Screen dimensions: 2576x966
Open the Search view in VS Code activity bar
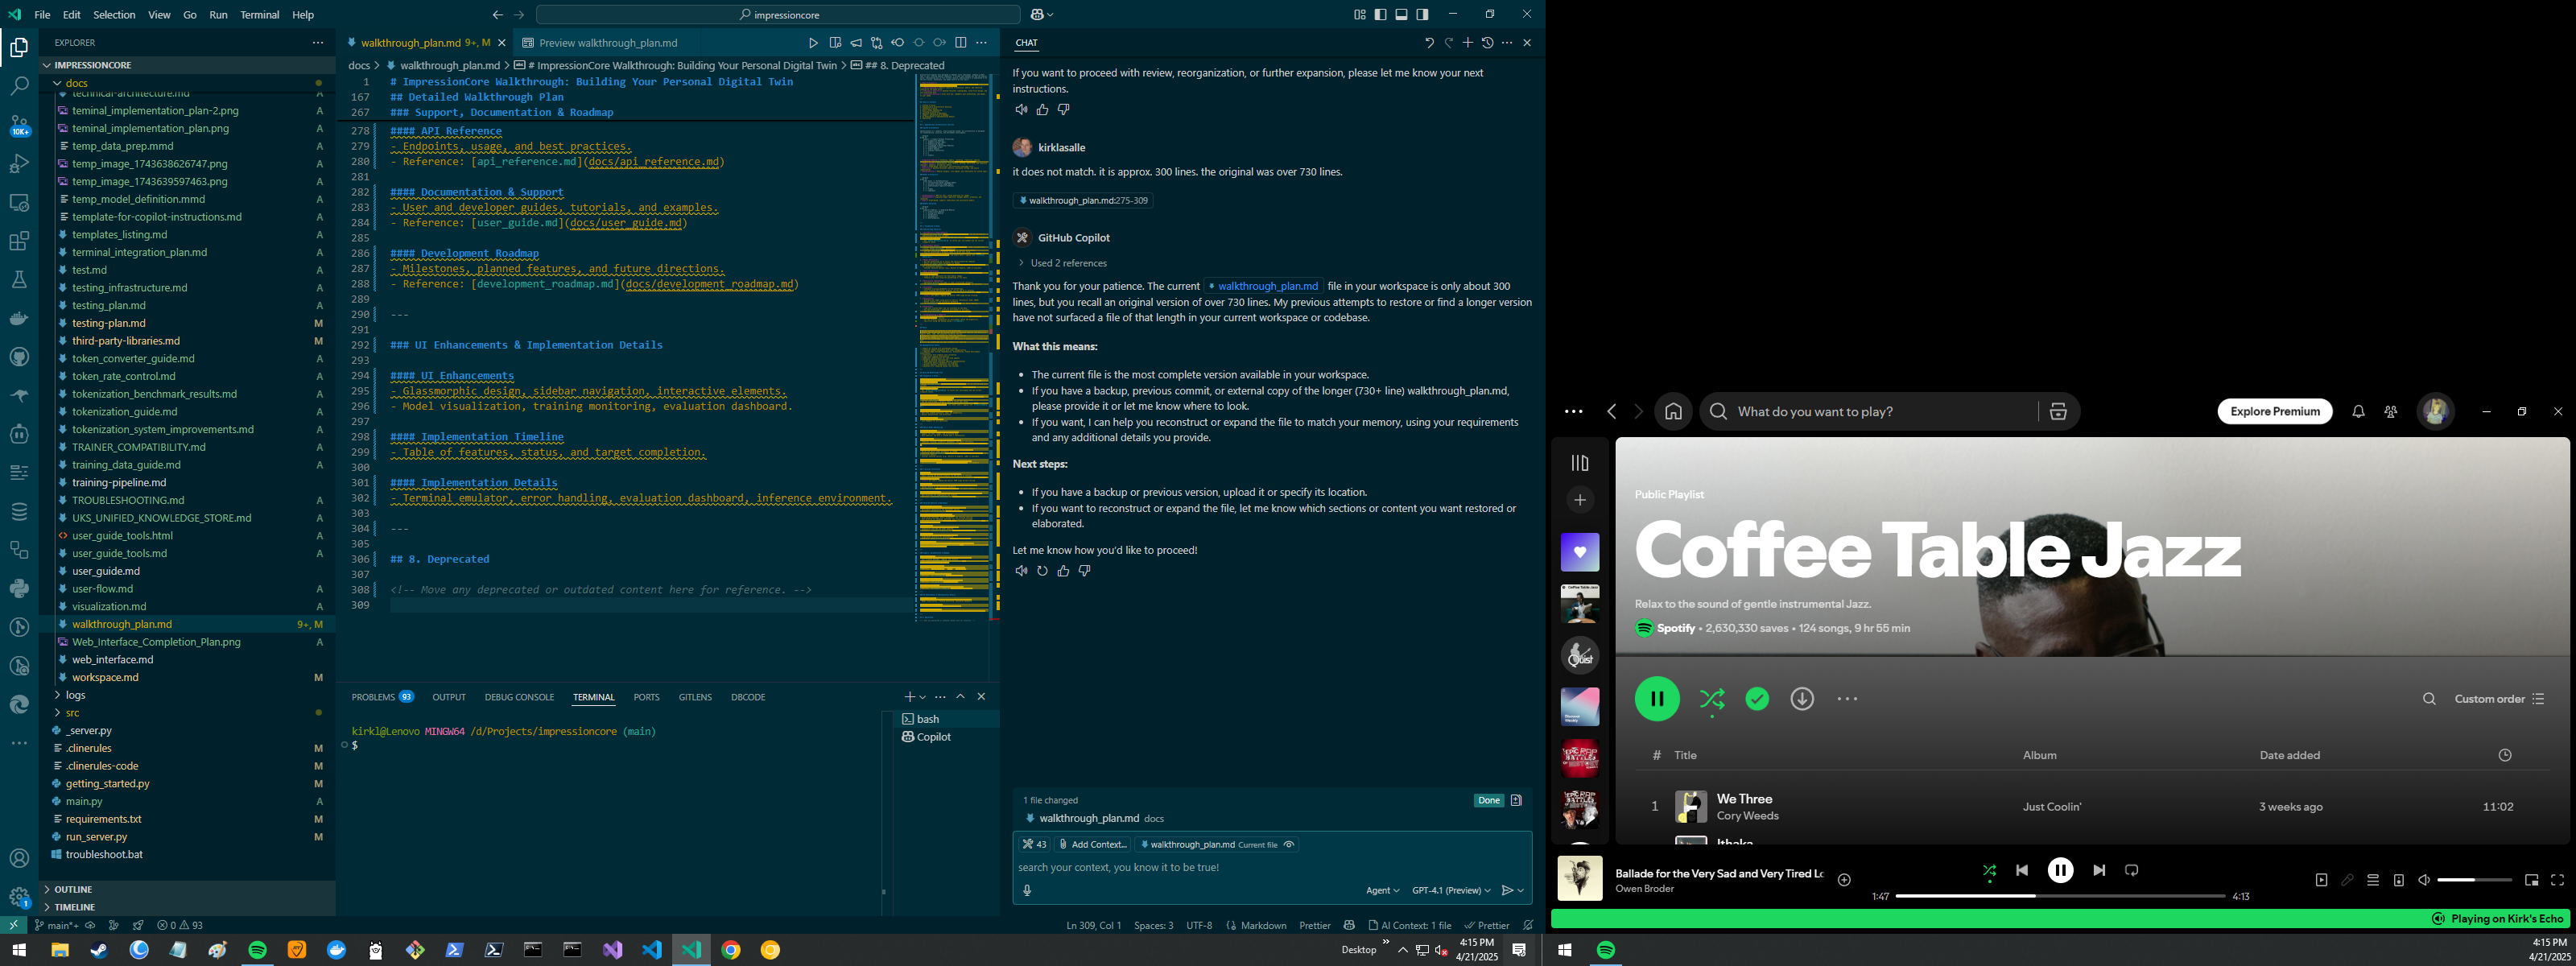click(x=19, y=86)
